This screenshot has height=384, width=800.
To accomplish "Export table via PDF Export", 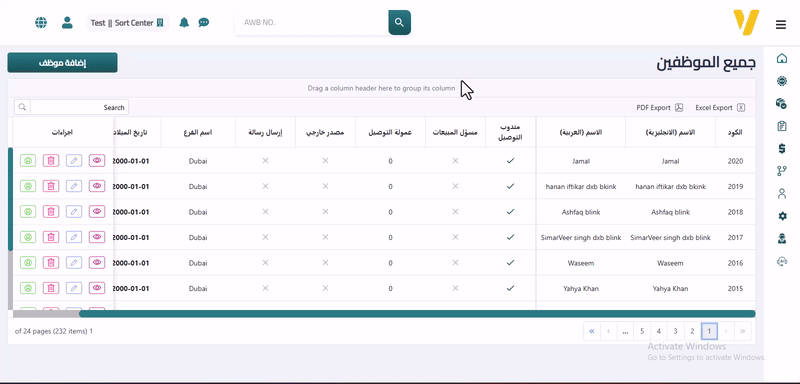I will [659, 108].
